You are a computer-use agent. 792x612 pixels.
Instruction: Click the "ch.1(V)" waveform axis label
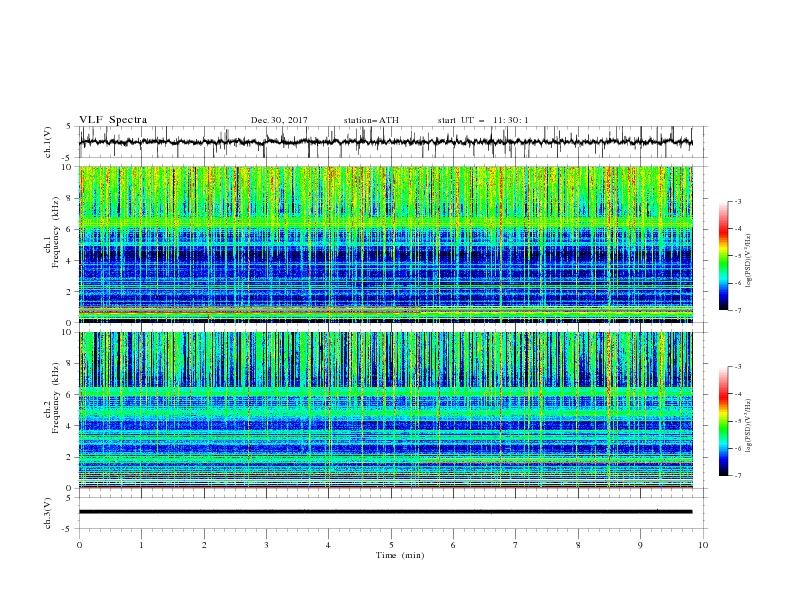[48, 142]
